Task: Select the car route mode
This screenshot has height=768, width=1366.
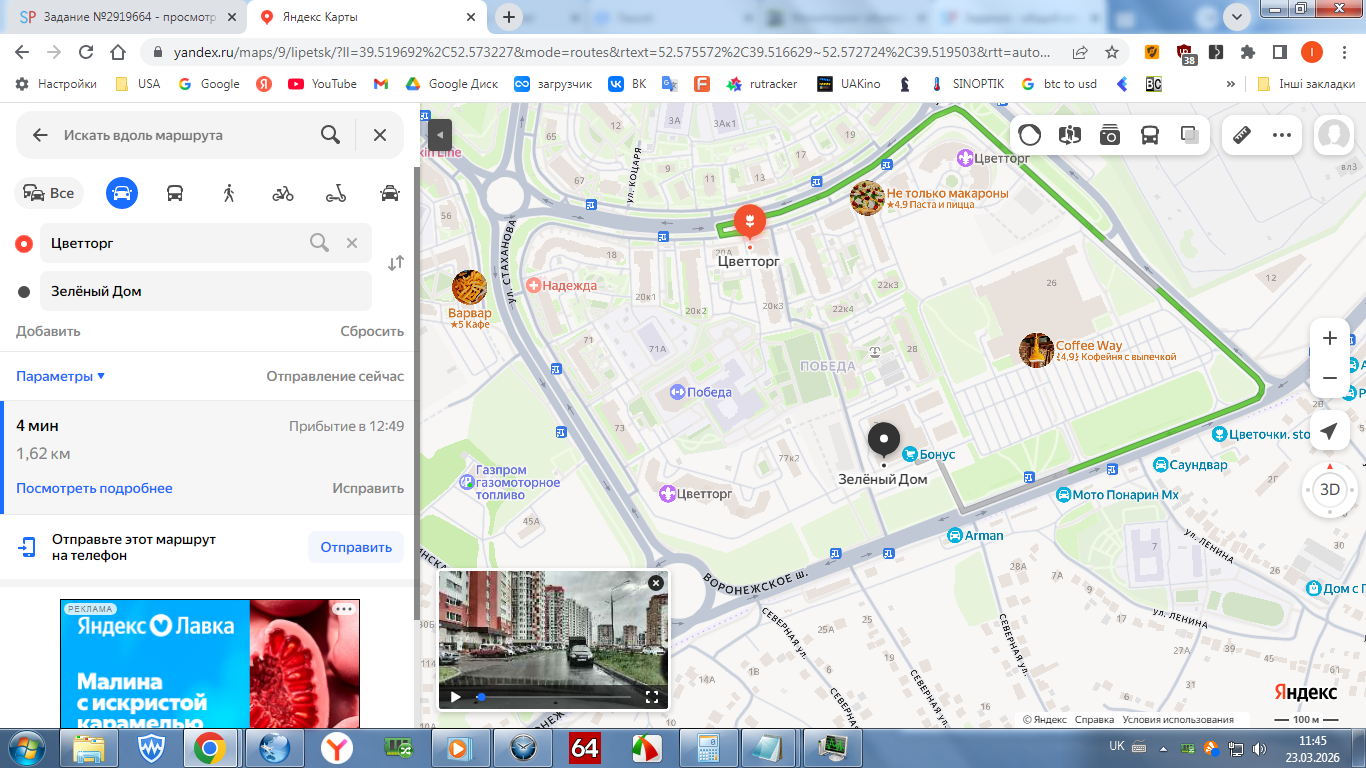Action: point(122,193)
